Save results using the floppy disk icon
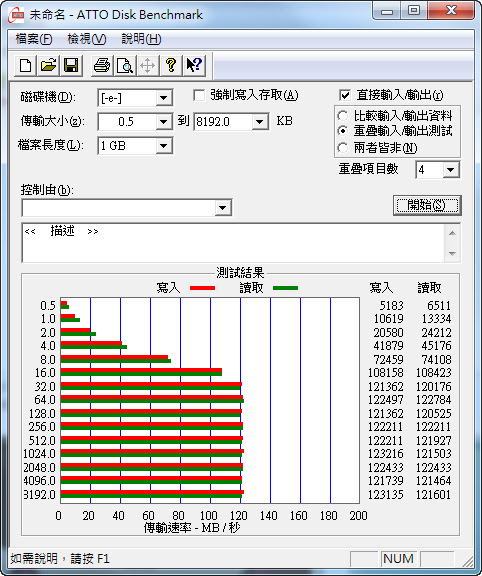482x576 pixels. pyautogui.click(x=71, y=66)
